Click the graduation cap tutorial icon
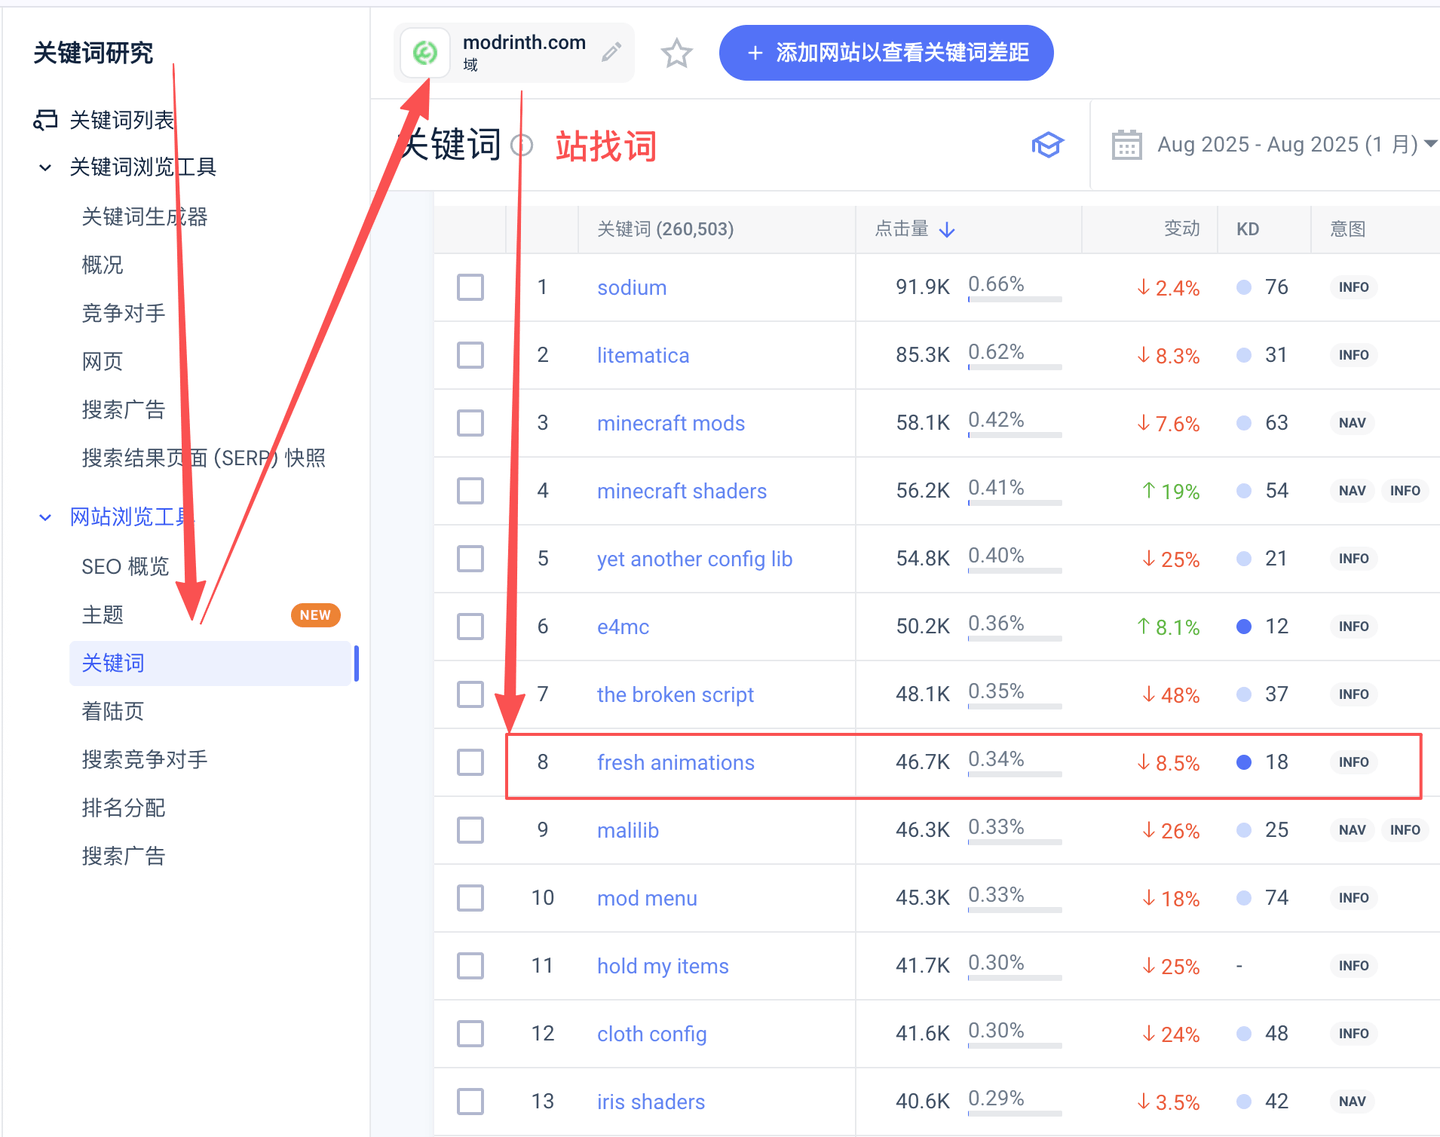Image resolution: width=1440 pixels, height=1137 pixels. click(x=1047, y=145)
